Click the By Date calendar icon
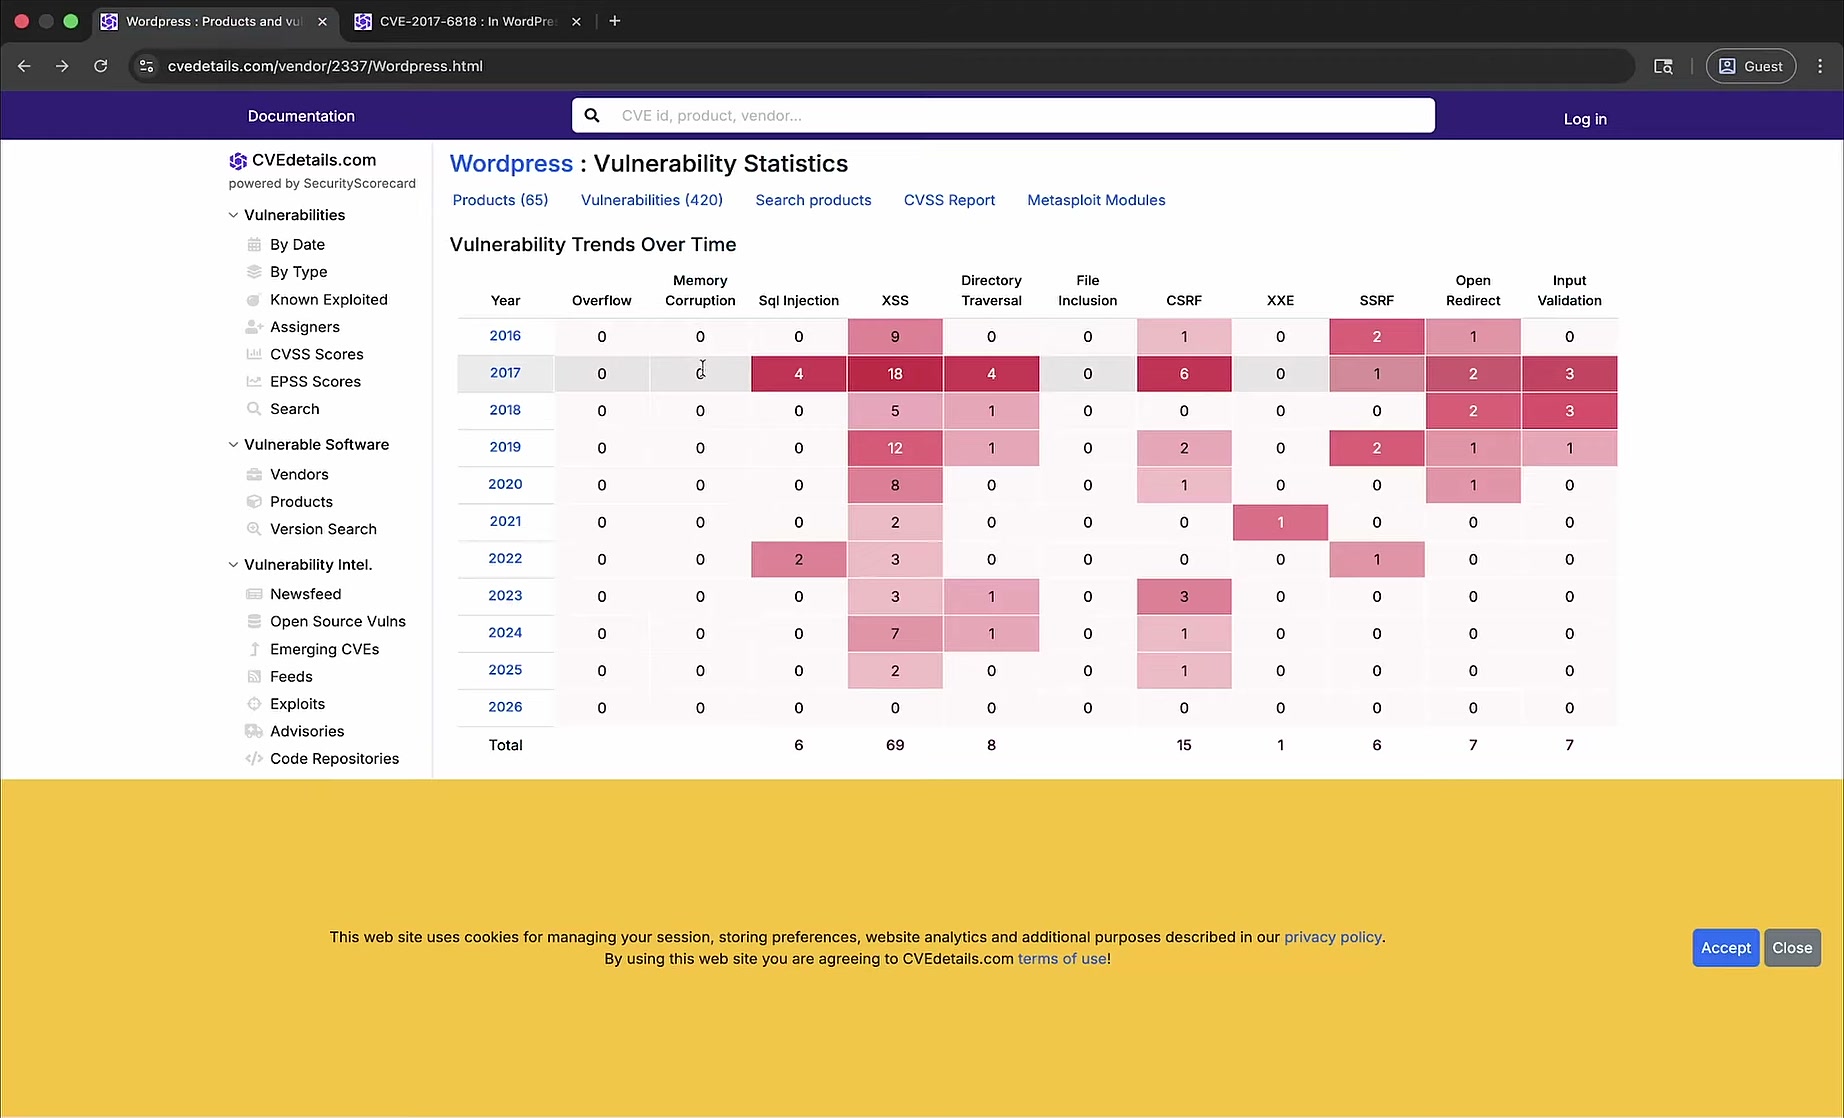The image size is (1844, 1118). [x=254, y=244]
